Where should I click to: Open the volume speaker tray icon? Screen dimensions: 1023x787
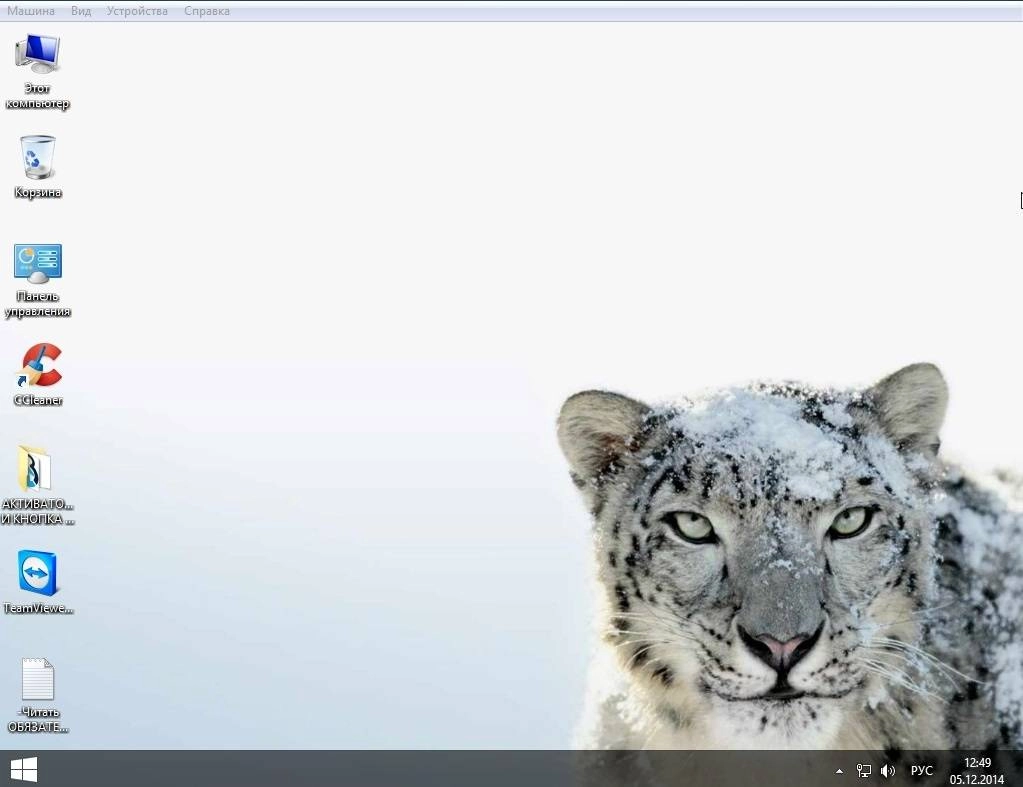(x=887, y=771)
